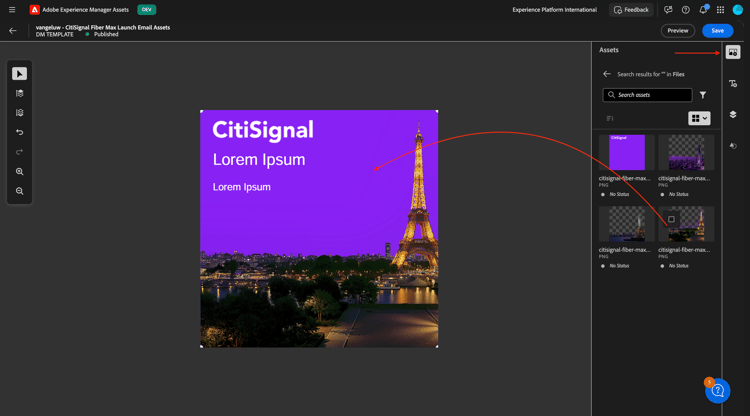Click the Preview button

point(678,31)
